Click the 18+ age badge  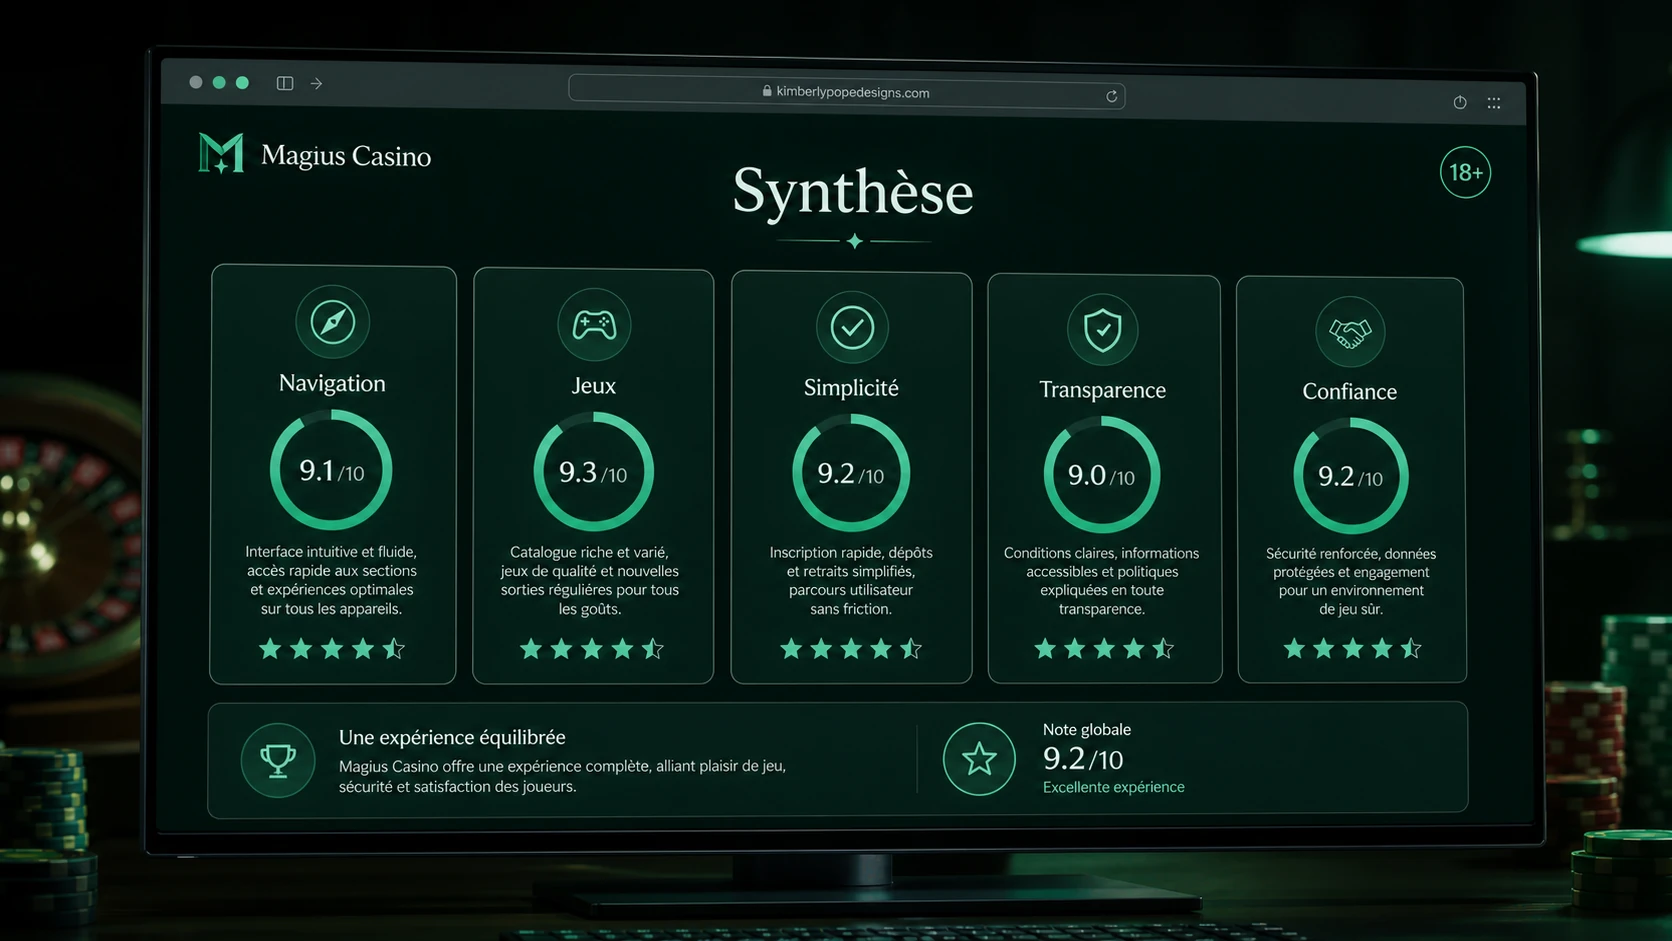1466,172
